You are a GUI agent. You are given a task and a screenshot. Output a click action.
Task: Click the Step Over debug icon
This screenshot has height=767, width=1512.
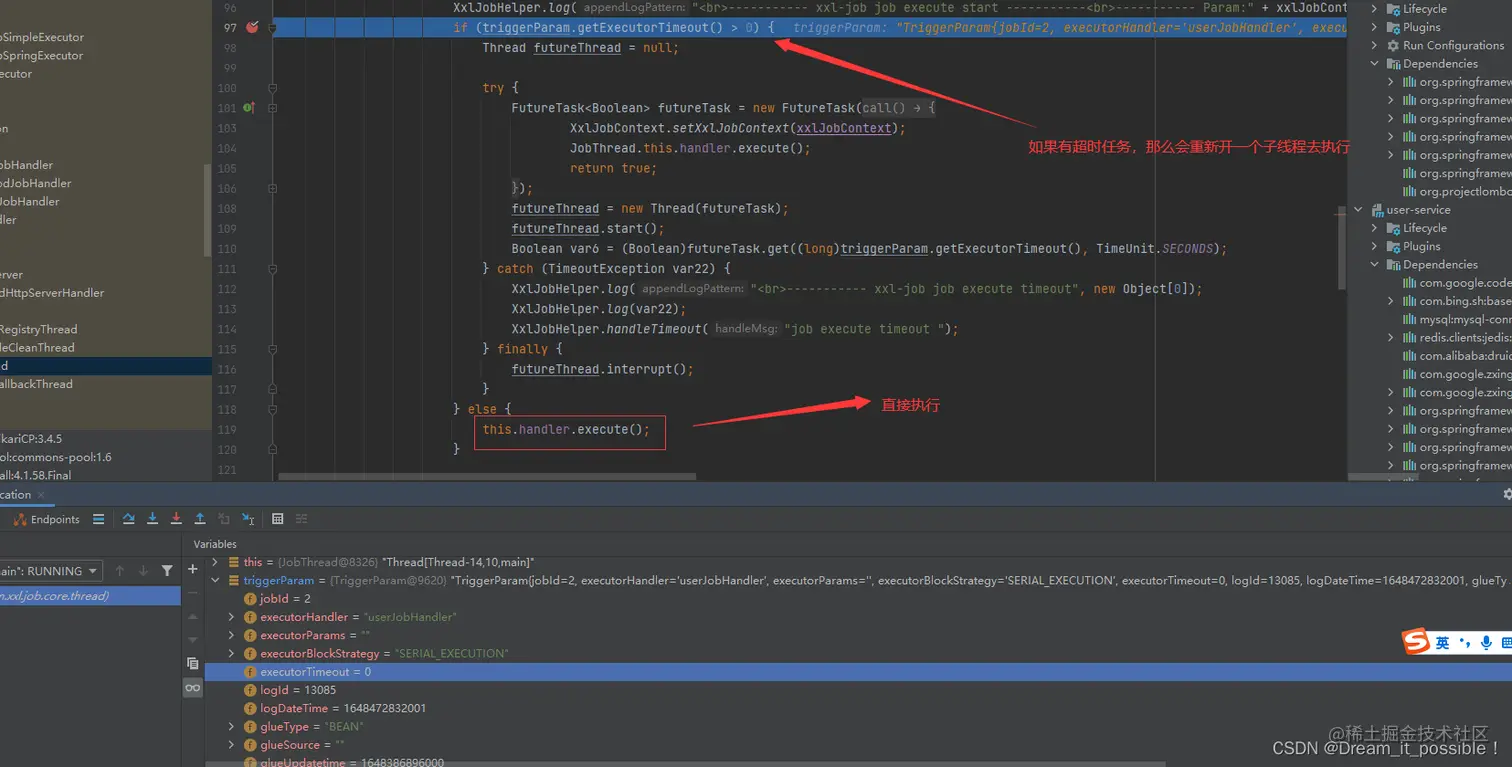(129, 519)
